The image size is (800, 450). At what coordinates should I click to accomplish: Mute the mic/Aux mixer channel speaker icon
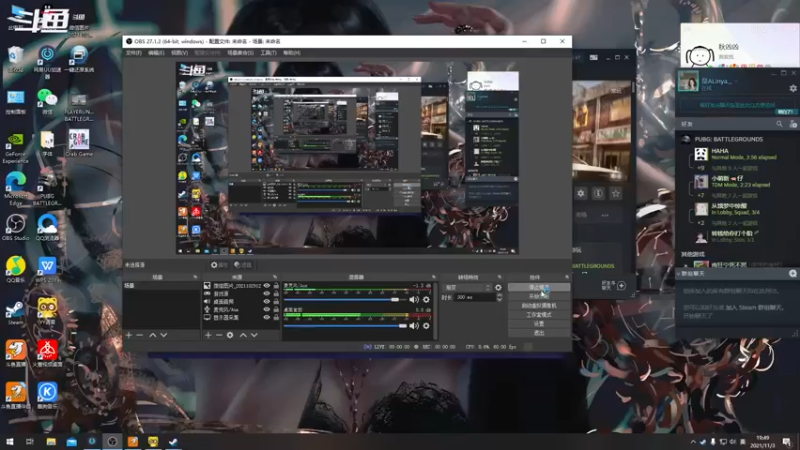(414, 299)
